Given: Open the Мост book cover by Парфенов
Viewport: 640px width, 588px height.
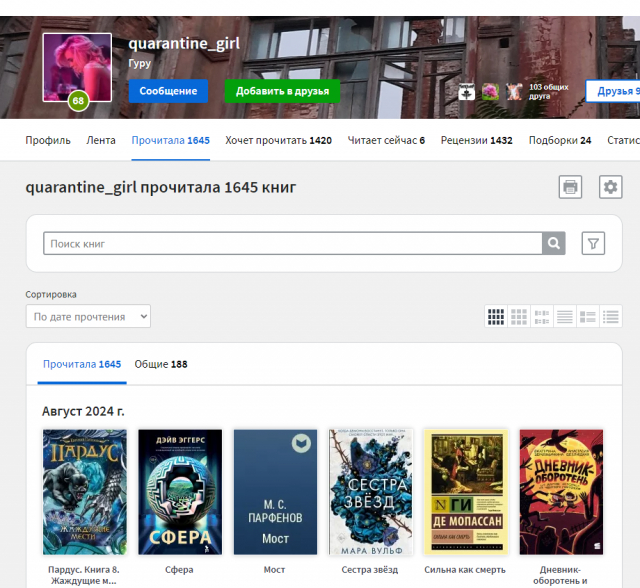Looking at the screenshot, I should tap(276, 492).
